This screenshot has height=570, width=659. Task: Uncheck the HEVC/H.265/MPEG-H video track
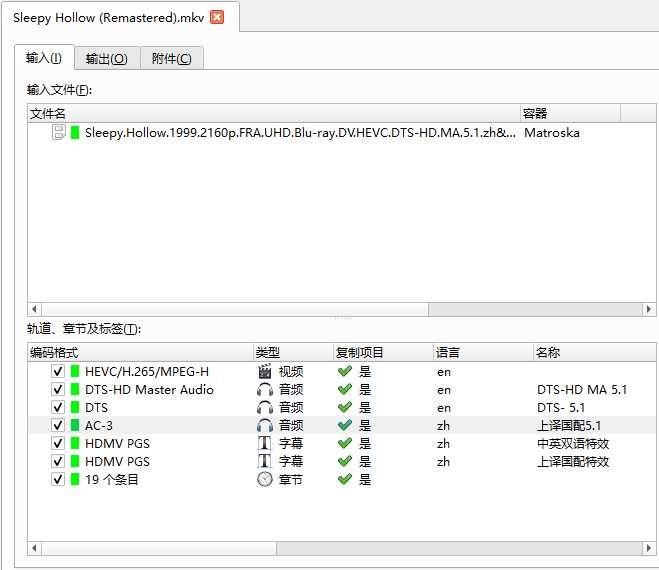58,371
